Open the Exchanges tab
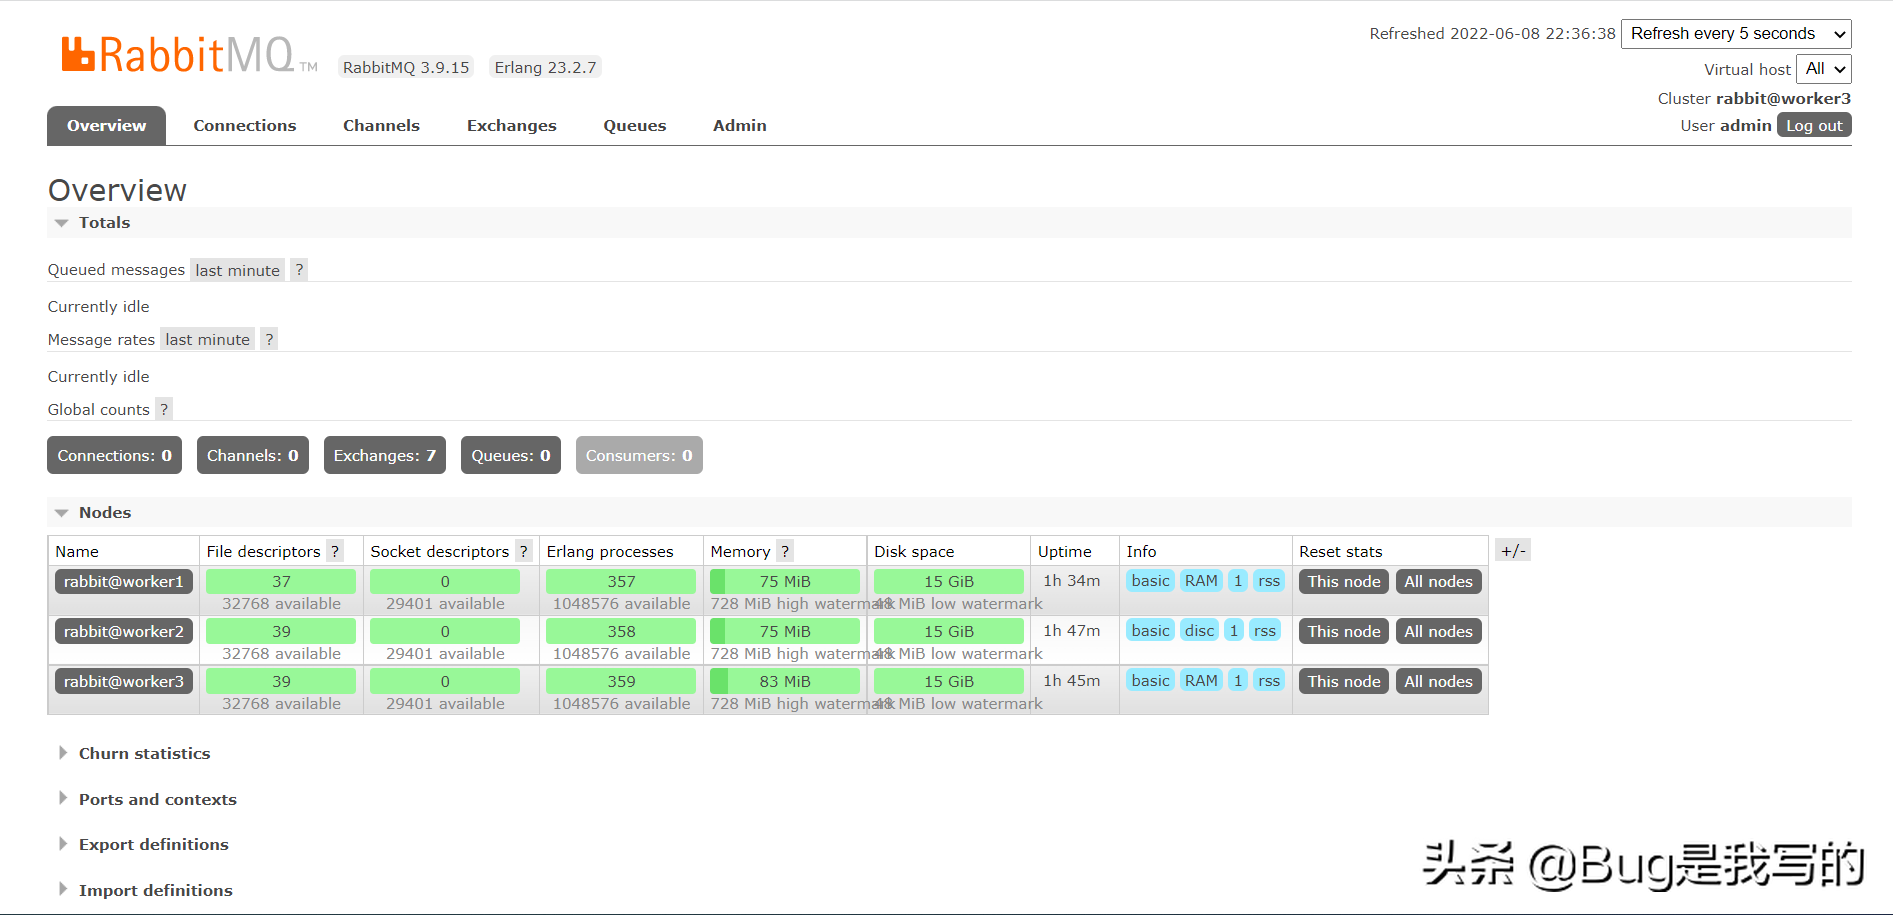Viewport: 1893px width, 915px height. pyautogui.click(x=512, y=126)
